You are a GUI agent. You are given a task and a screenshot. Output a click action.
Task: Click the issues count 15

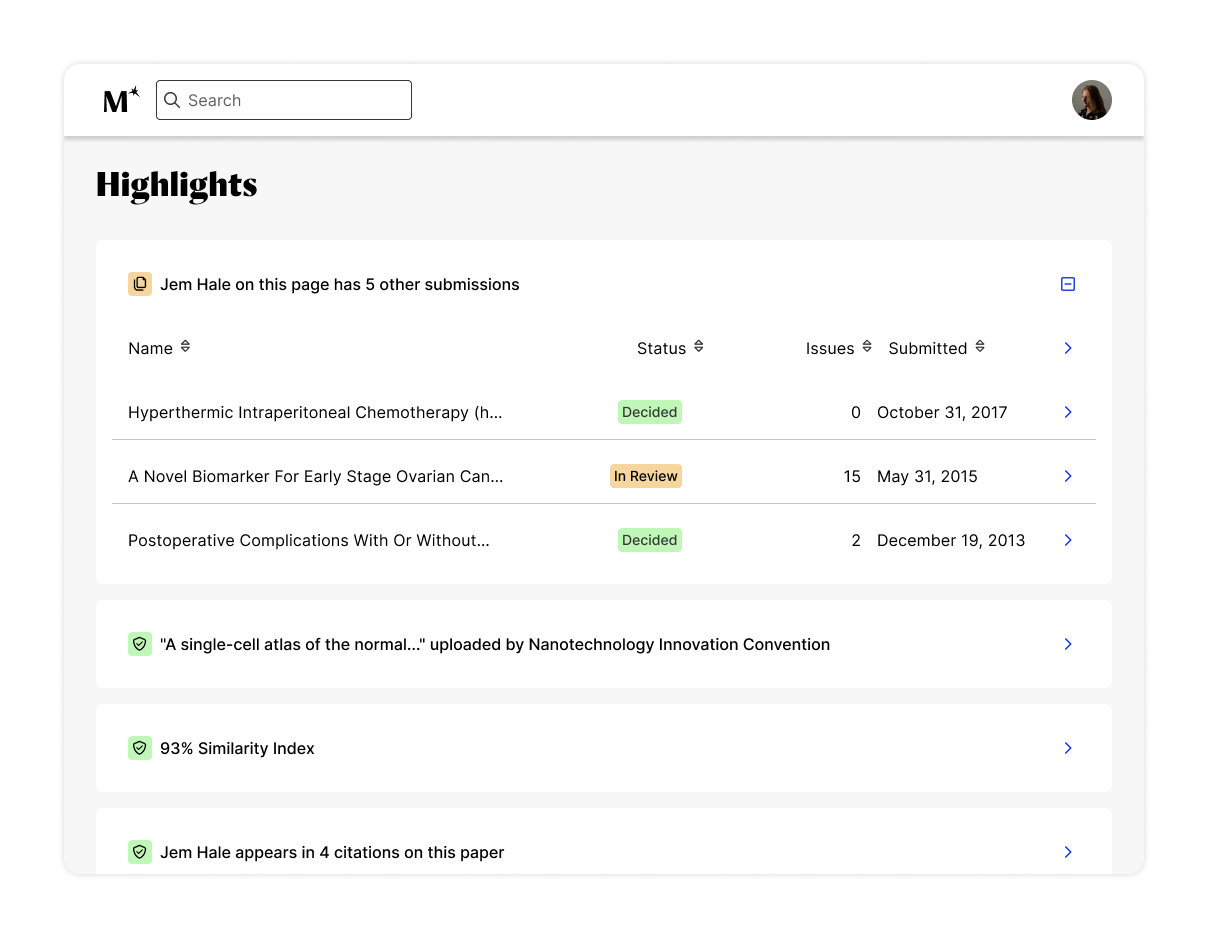(x=852, y=476)
